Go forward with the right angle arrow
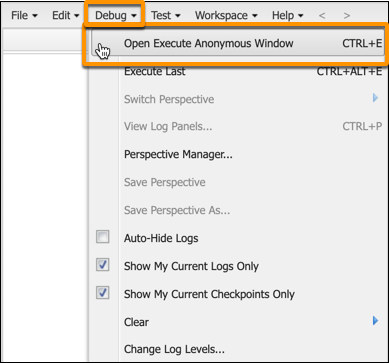 [347, 15]
